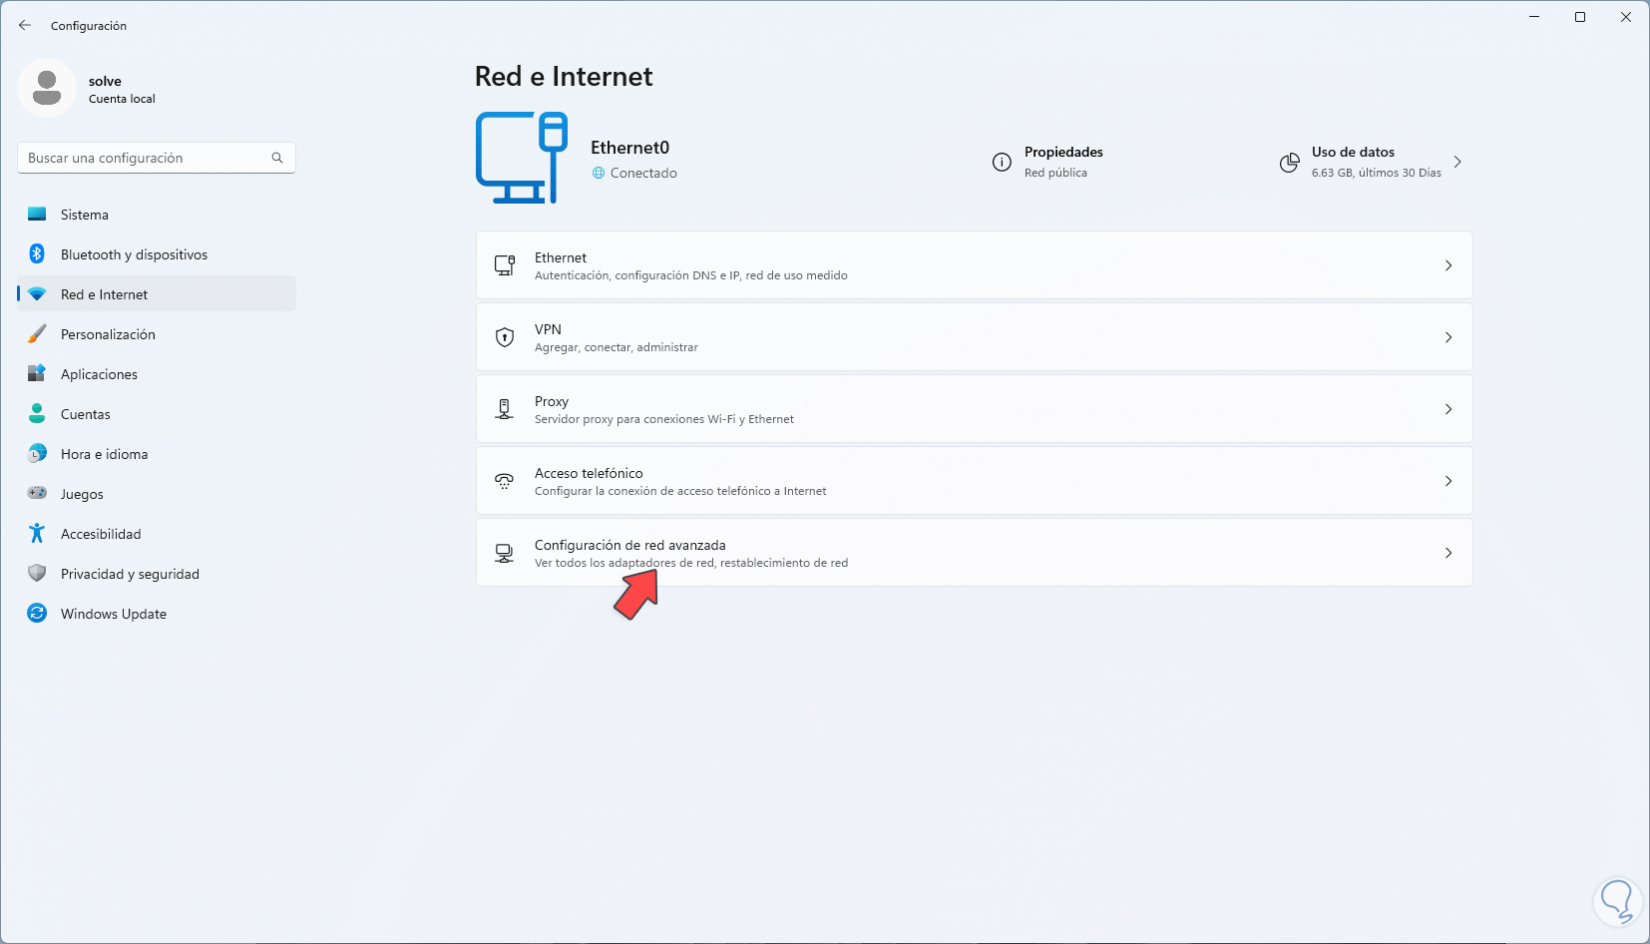Image resolution: width=1650 pixels, height=944 pixels.
Task: Click the Acceso telefónico dial-up icon
Action: tap(505, 481)
